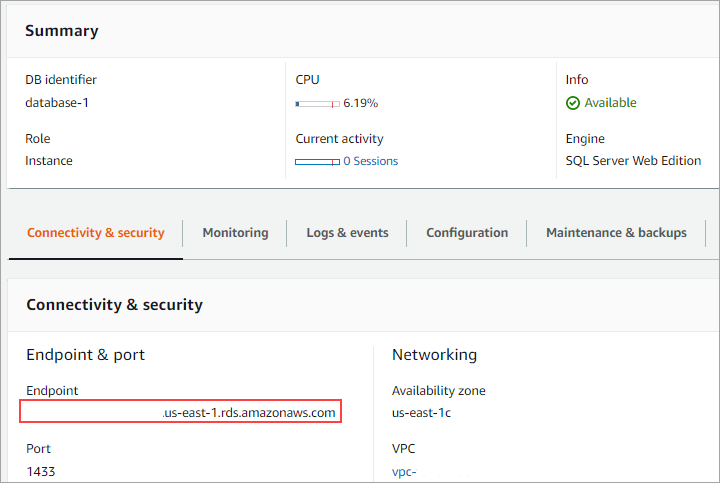The image size is (720, 483).
Task: Click the Engine label
Action: 585,139
